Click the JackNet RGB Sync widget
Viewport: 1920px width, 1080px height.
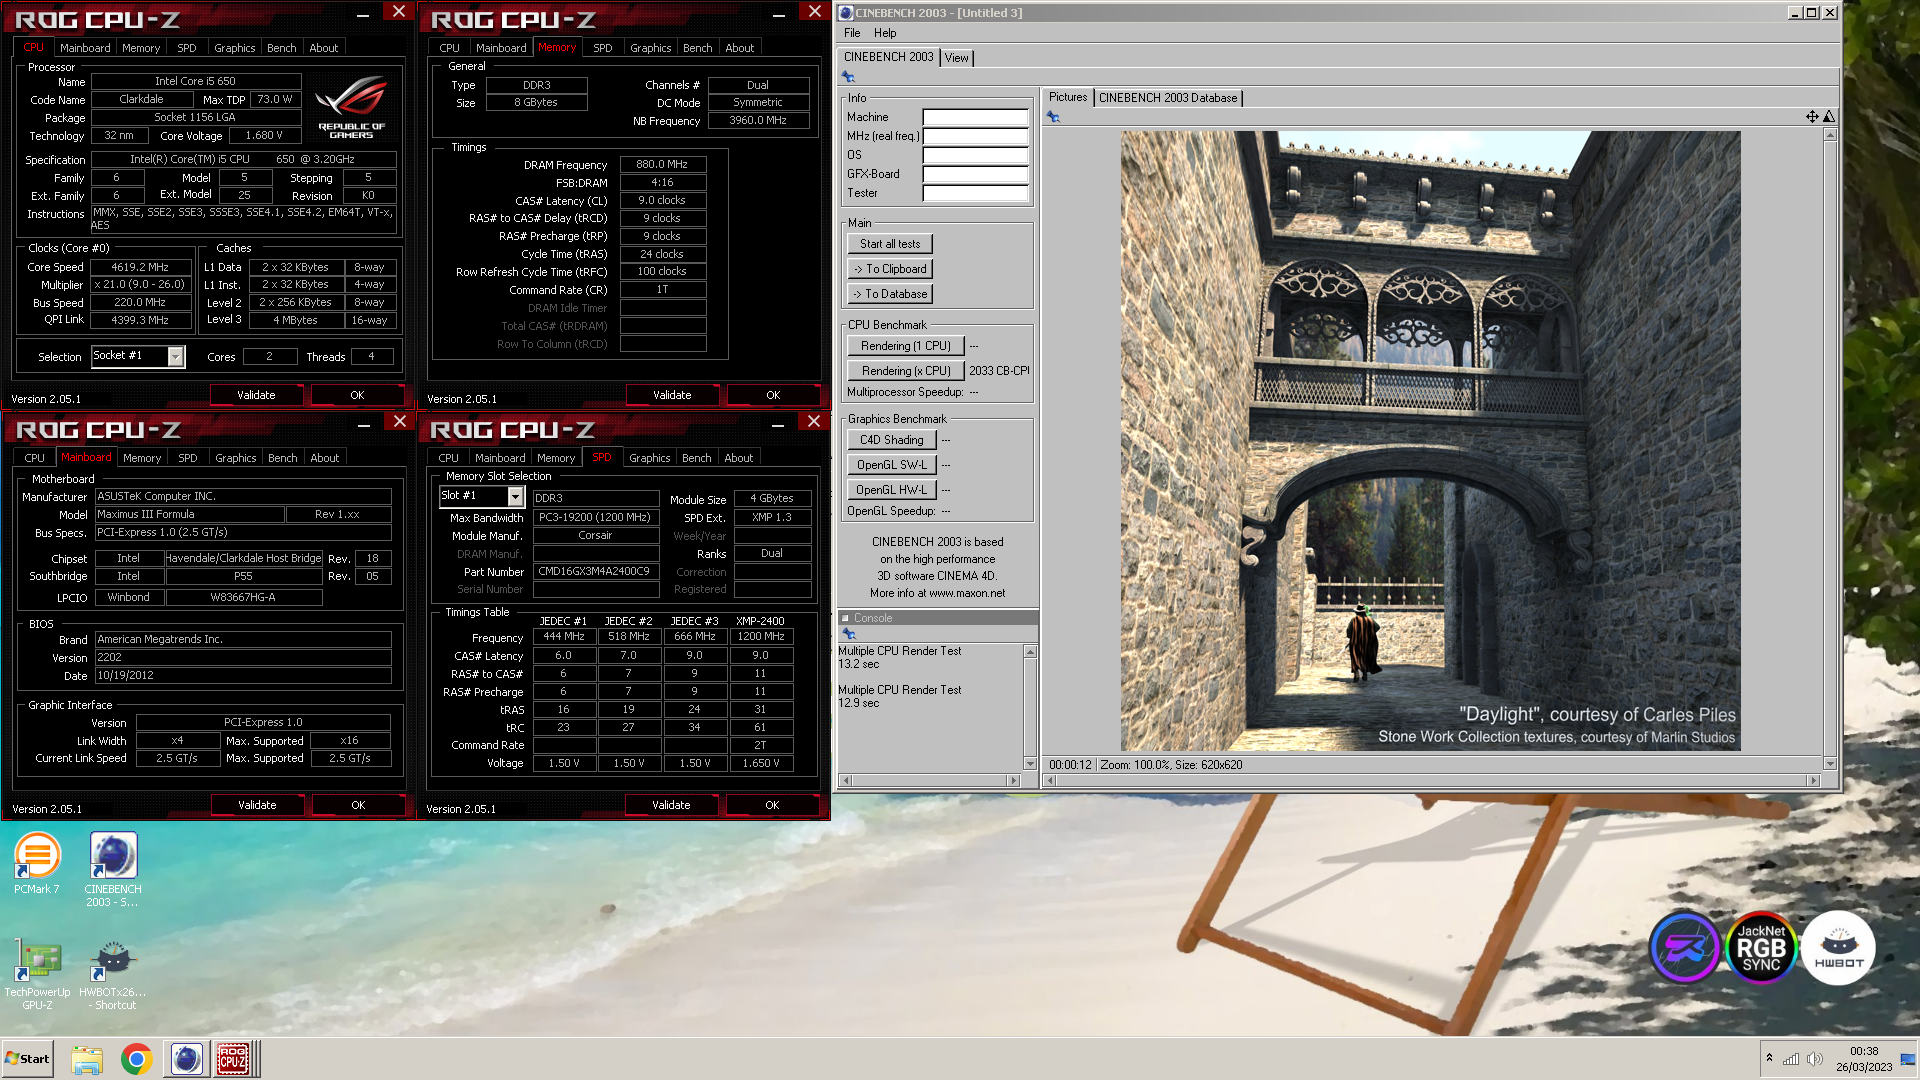1761,948
